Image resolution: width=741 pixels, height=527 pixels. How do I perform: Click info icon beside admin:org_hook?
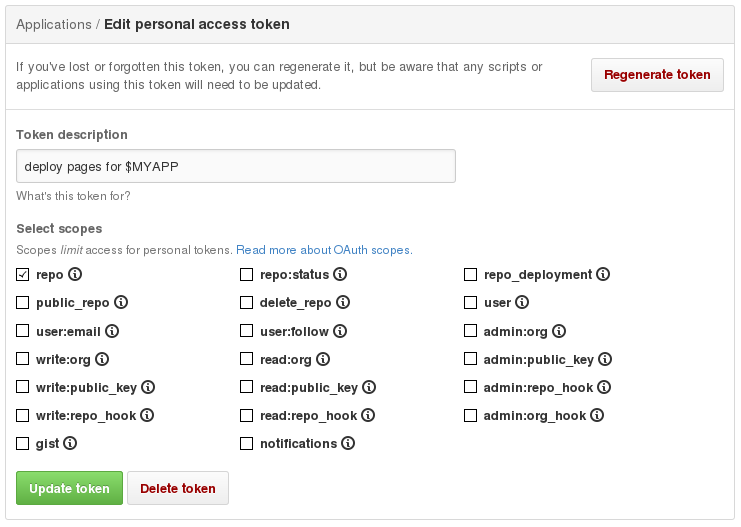[x=596, y=415]
